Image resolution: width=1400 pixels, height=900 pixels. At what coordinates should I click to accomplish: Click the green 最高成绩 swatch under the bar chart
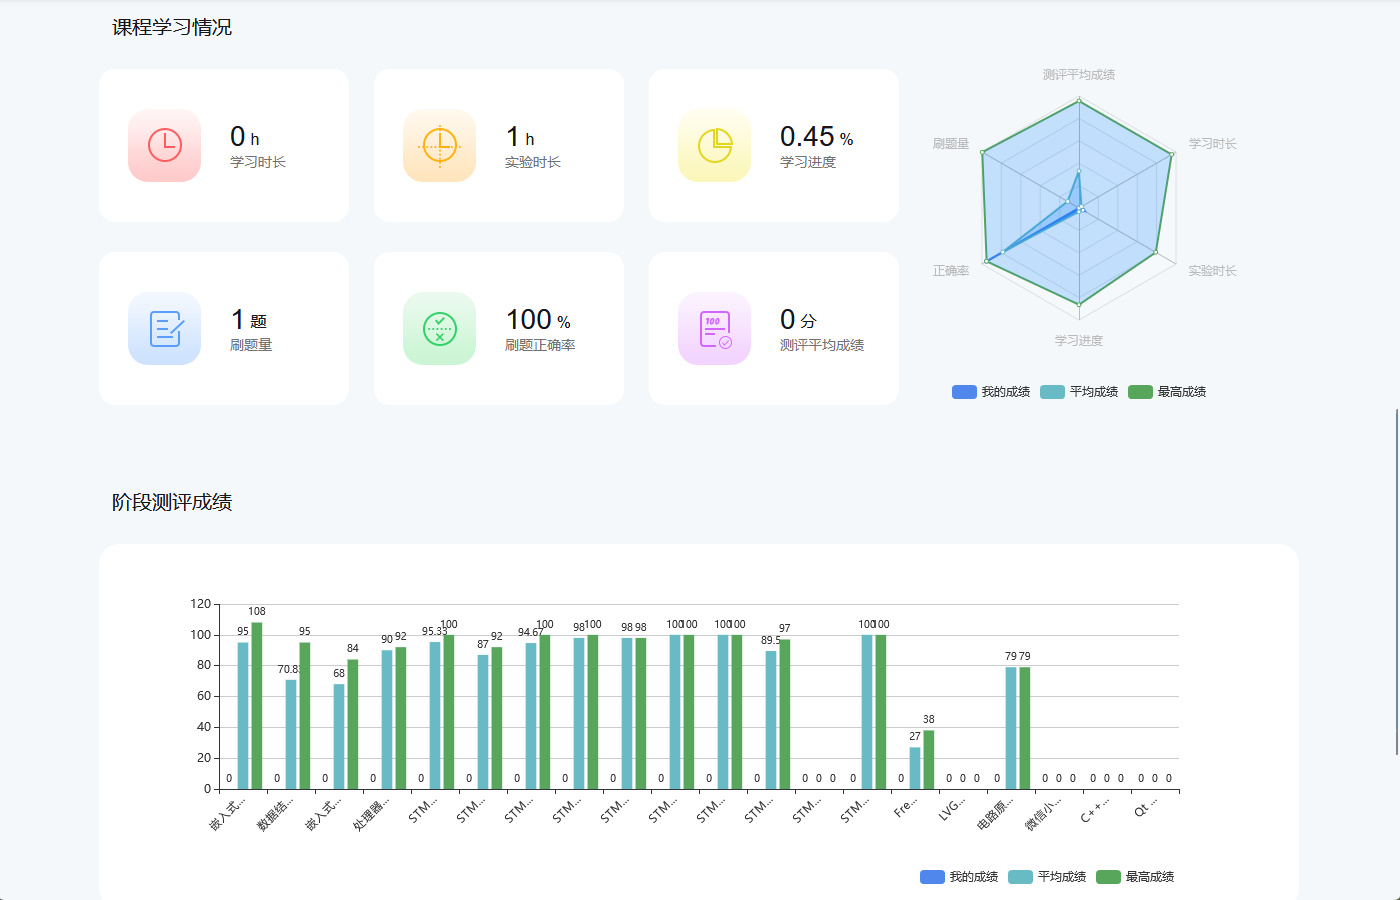1108,877
